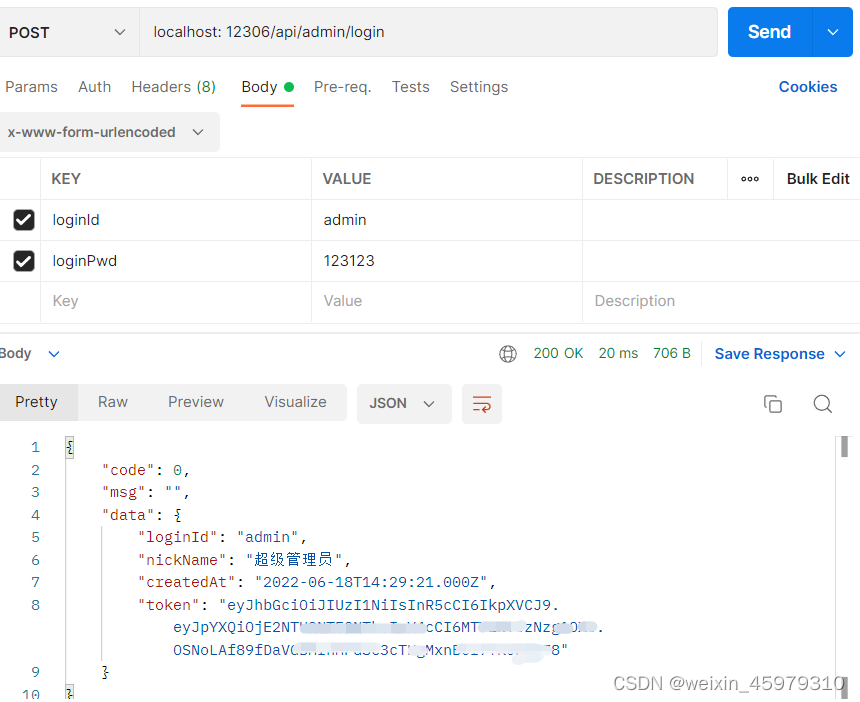Click Save Response
The height and width of the screenshot is (702, 860).
769,354
